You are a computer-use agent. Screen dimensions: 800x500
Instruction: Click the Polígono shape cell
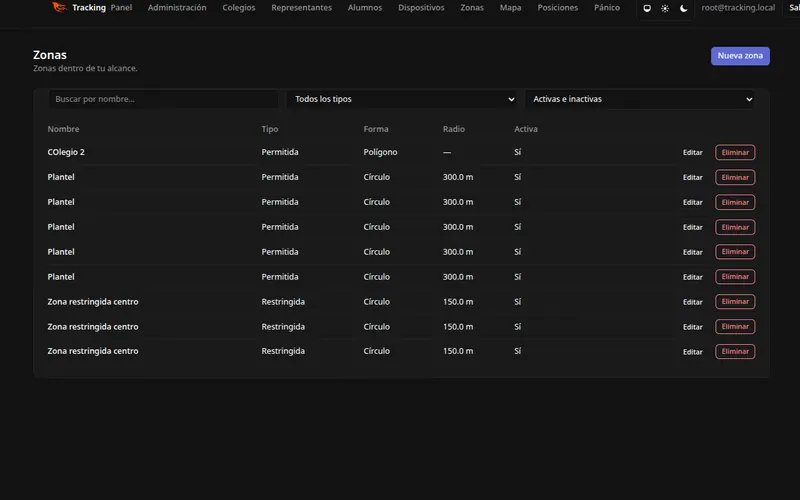[x=380, y=152]
